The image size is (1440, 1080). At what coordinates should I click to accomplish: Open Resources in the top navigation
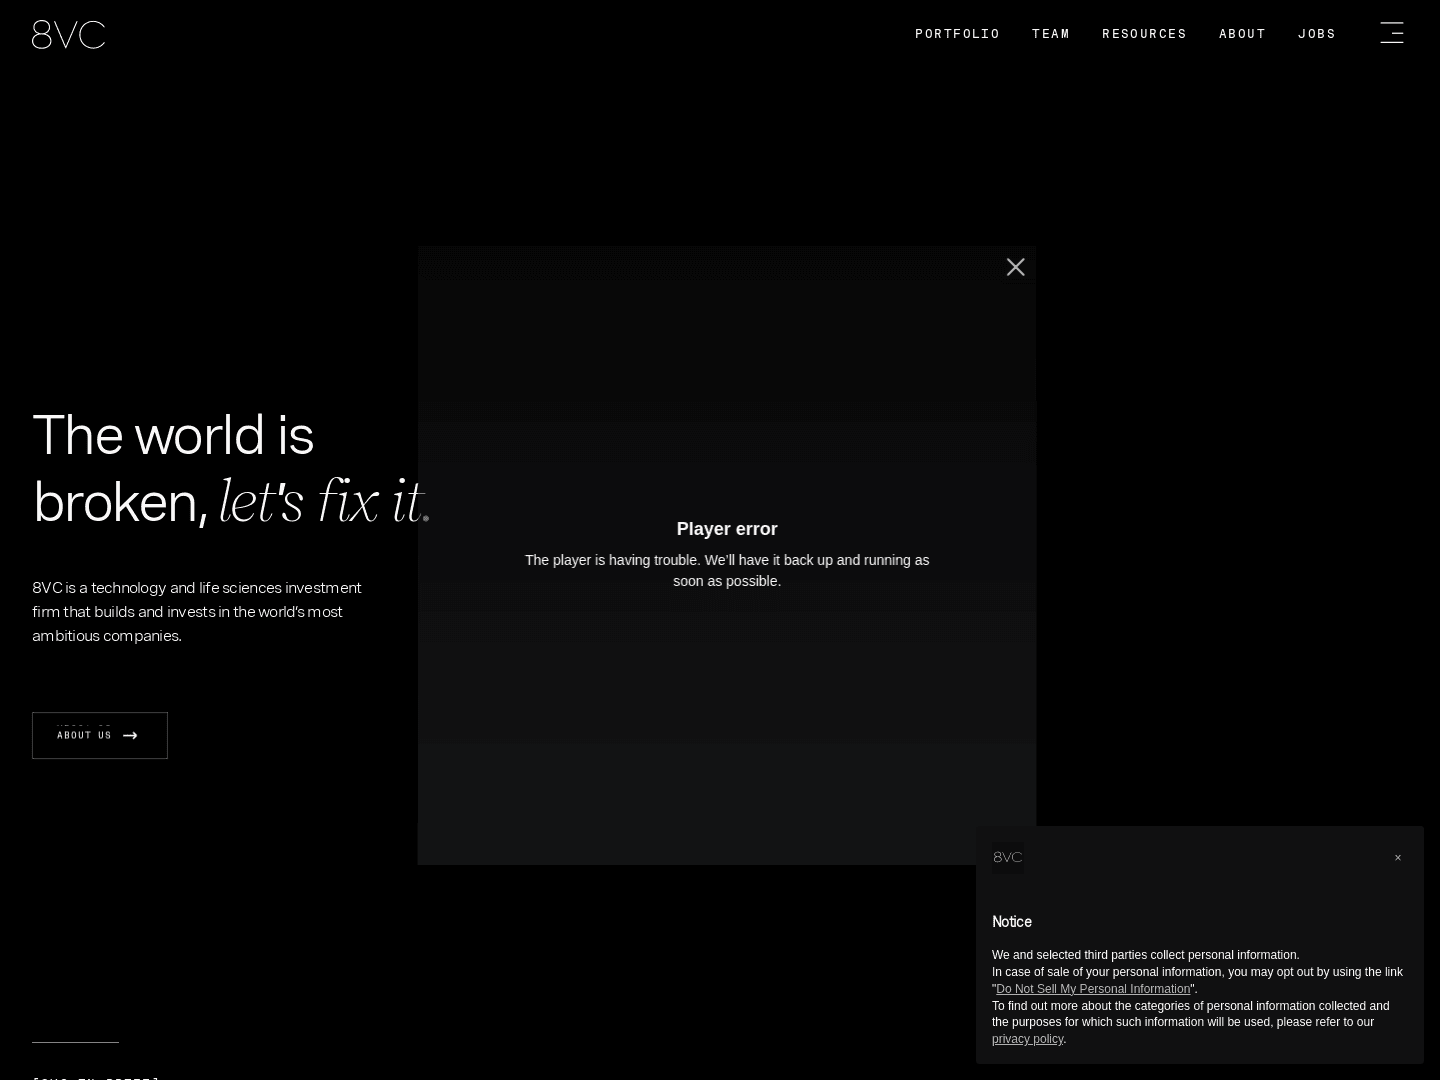pos(1144,34)
